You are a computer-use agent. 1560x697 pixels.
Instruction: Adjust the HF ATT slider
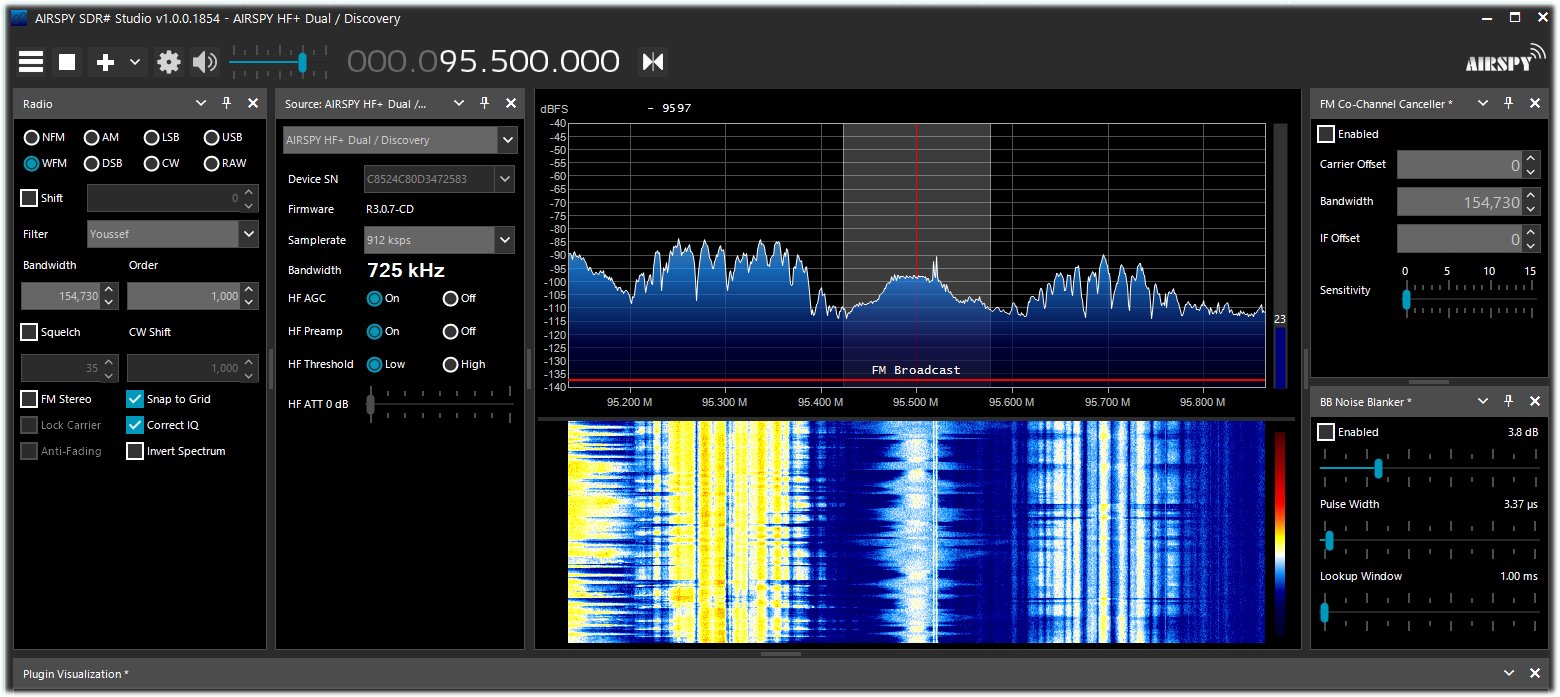point(440,404)
